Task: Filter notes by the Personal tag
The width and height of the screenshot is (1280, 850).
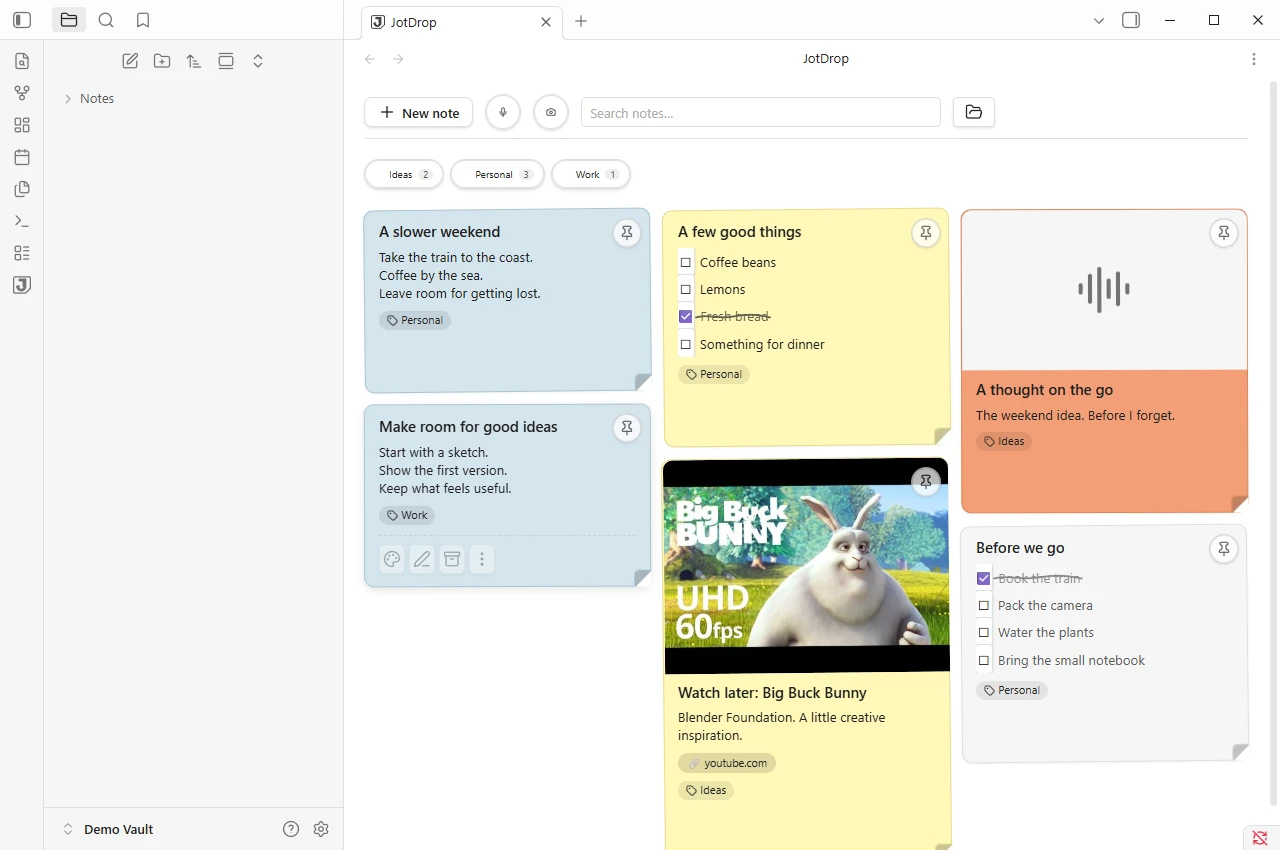Action: pyautogui.click(x=497, y=174)
